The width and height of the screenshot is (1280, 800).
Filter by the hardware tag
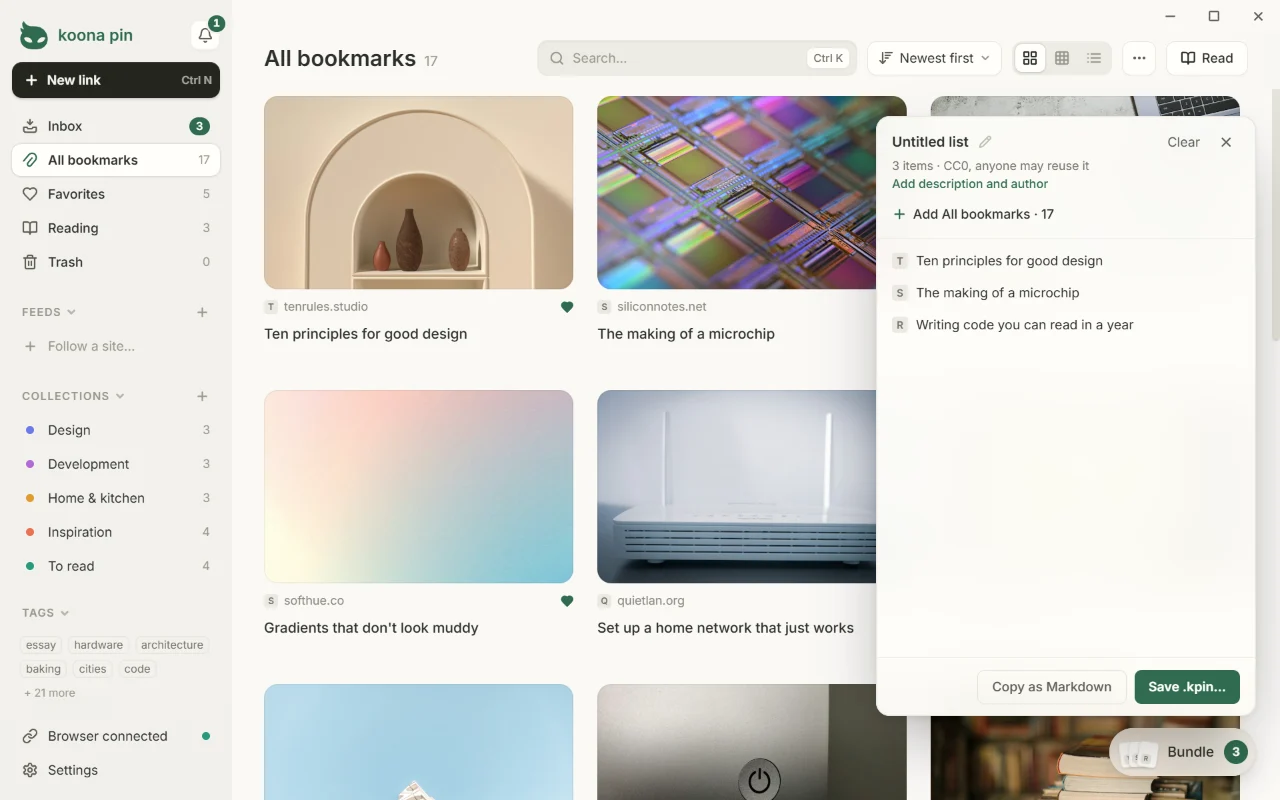[98, 645]
